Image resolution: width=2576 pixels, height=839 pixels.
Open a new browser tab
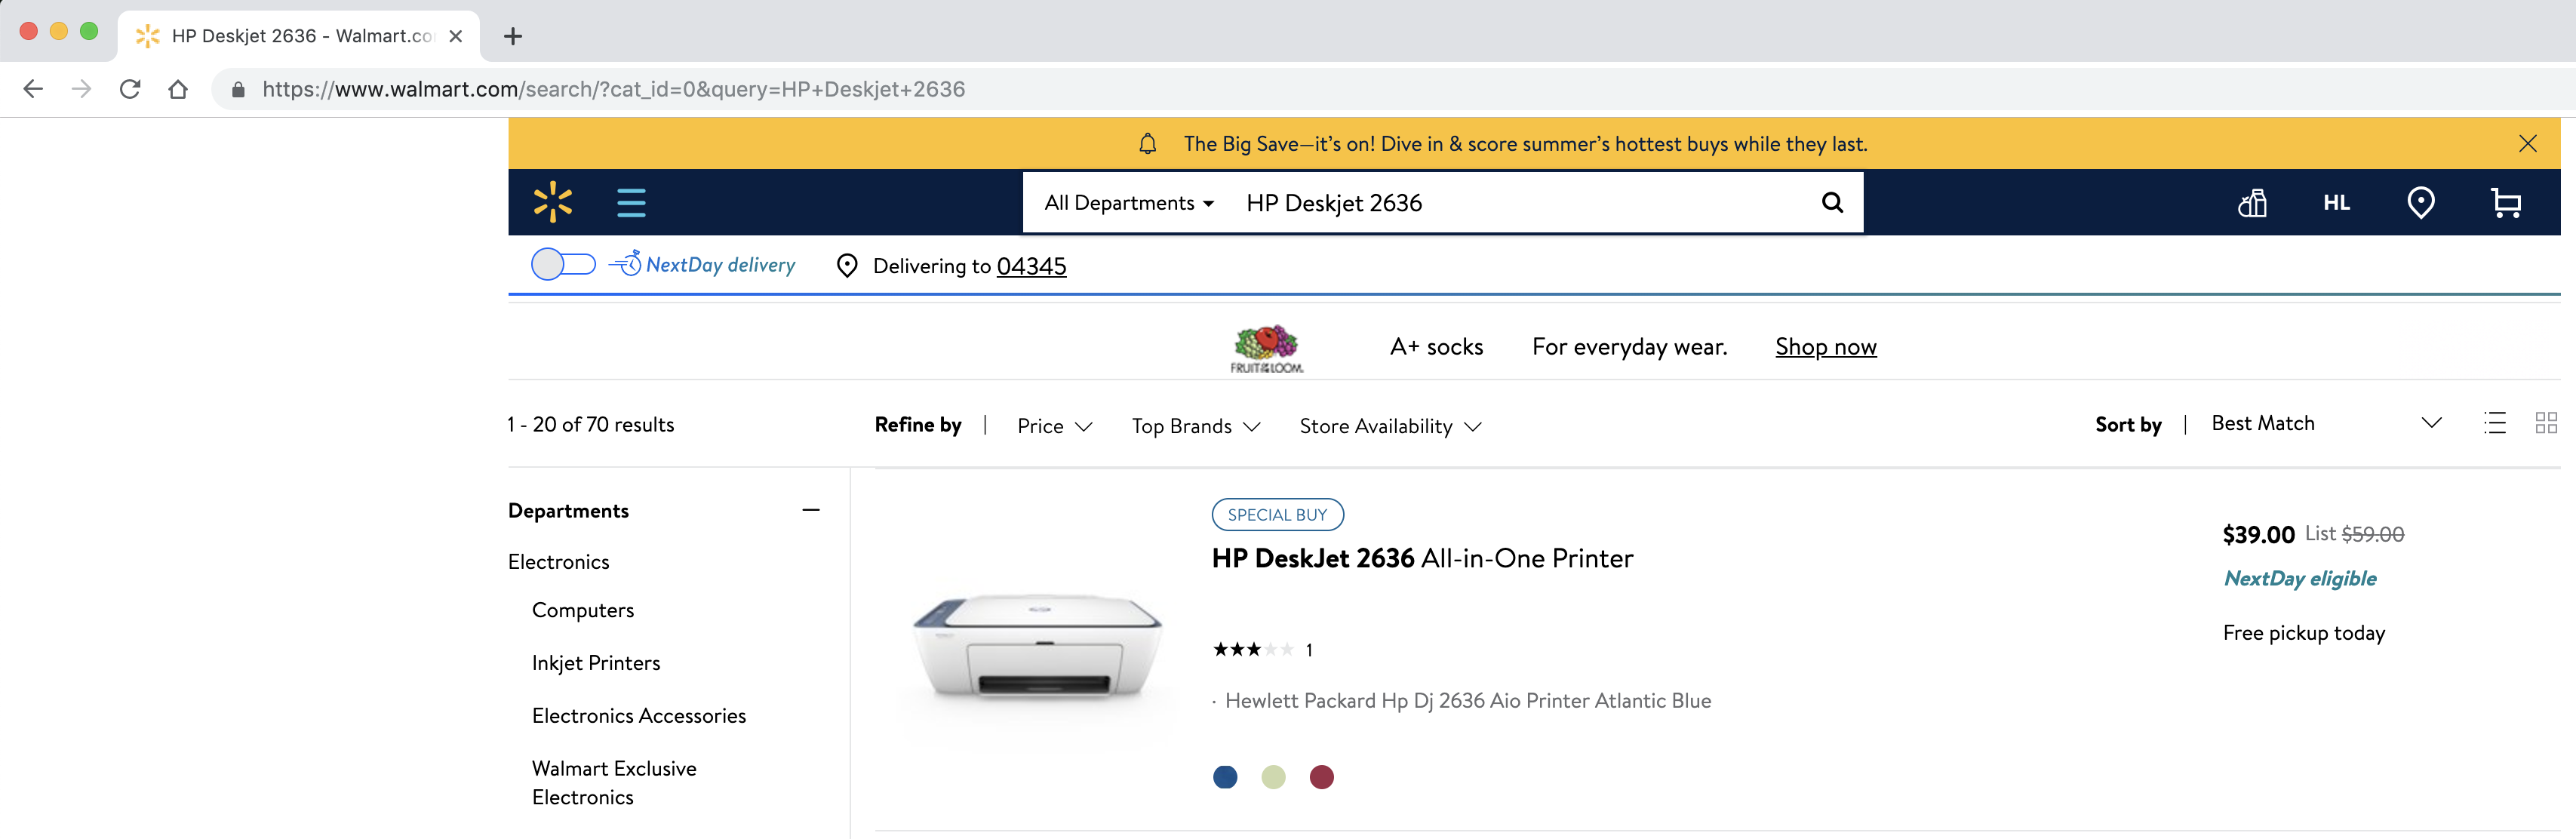click(513, 36)
